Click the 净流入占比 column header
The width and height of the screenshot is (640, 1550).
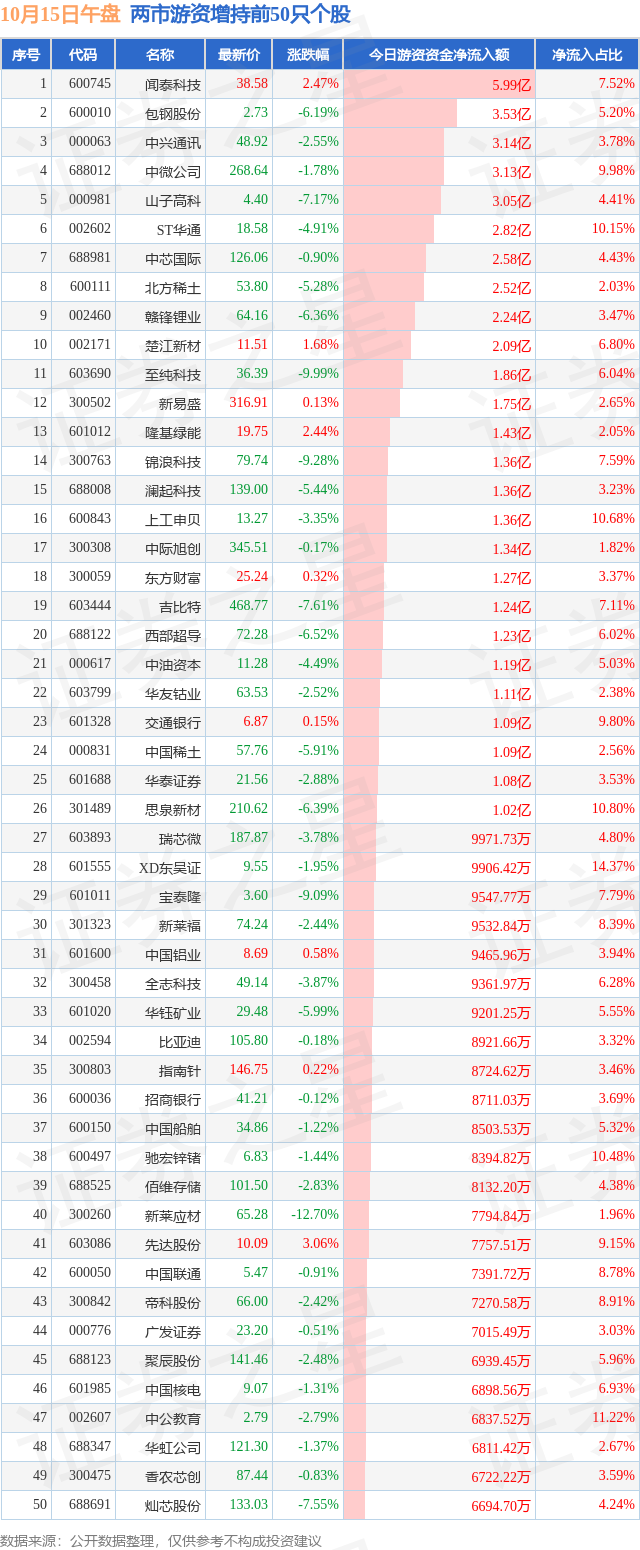point(587,55)
